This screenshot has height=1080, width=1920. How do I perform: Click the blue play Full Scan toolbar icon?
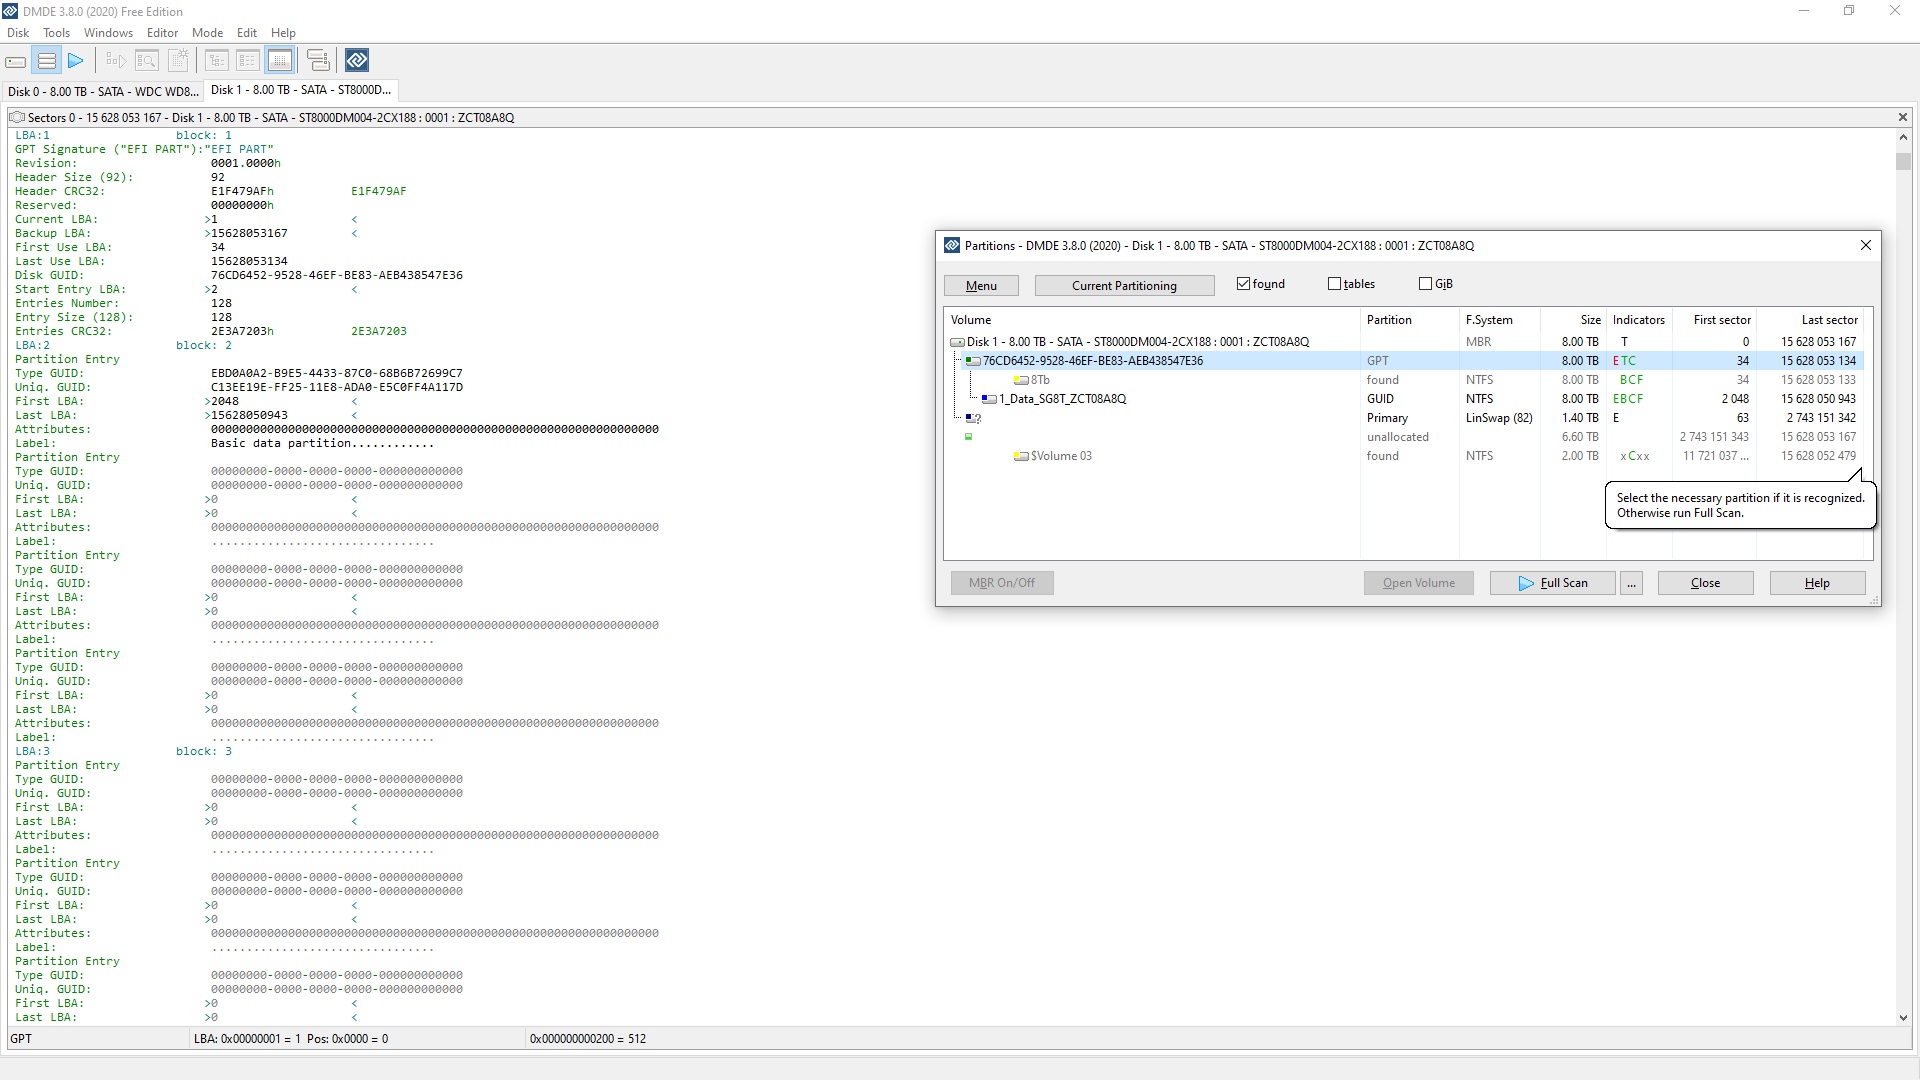pos(76,61)
